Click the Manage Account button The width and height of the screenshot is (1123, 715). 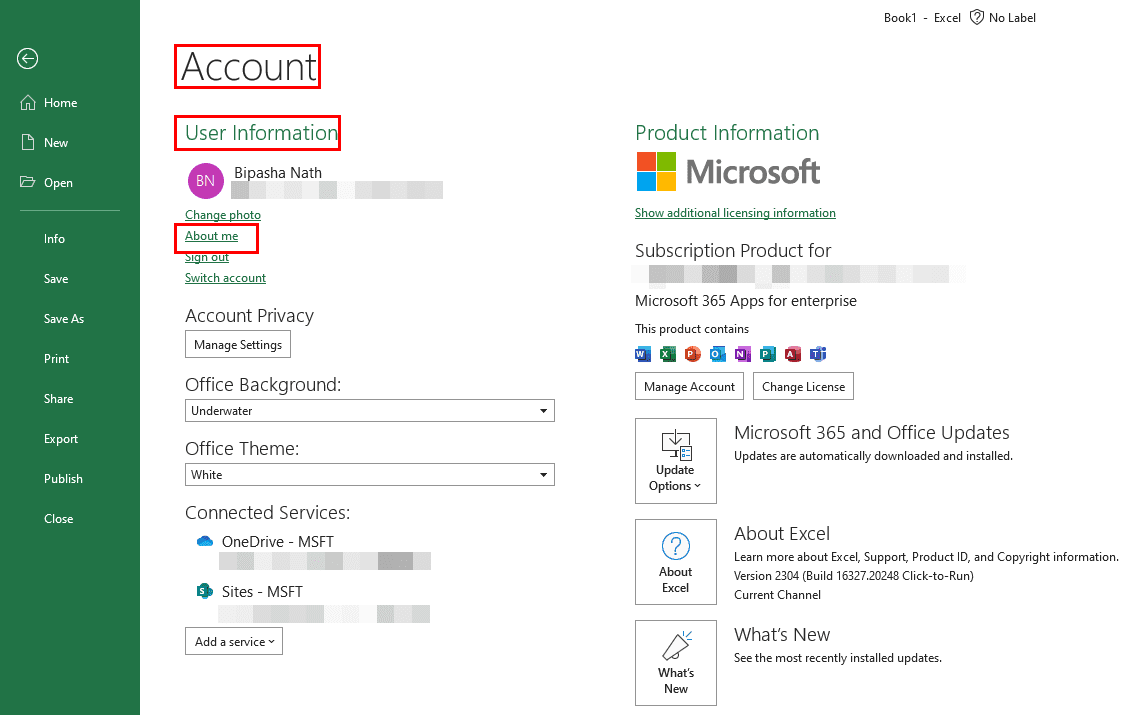689,386
